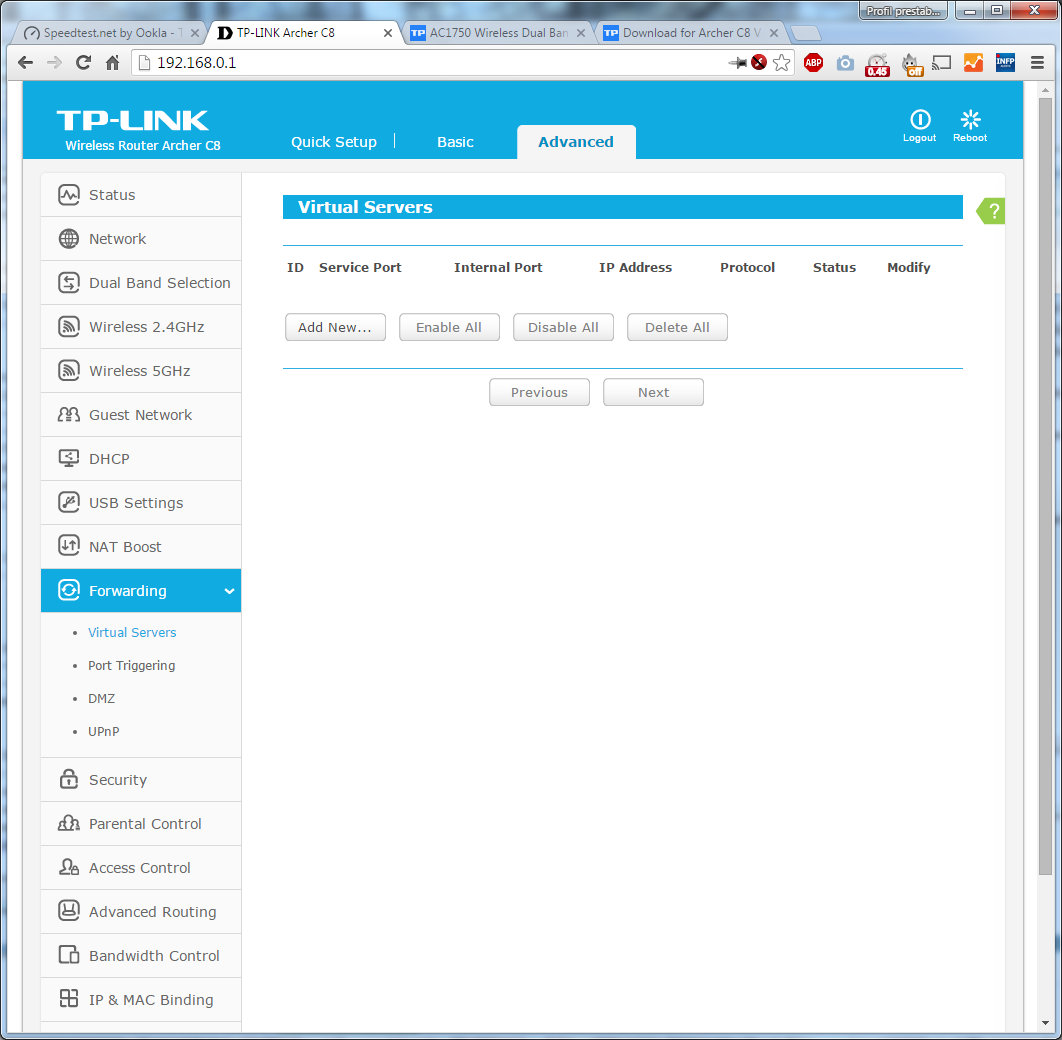Collapse the Forwarding menu chevron
This screenshot has height=1040, width=1062.
pyautogui.click(x=229, y=592)
